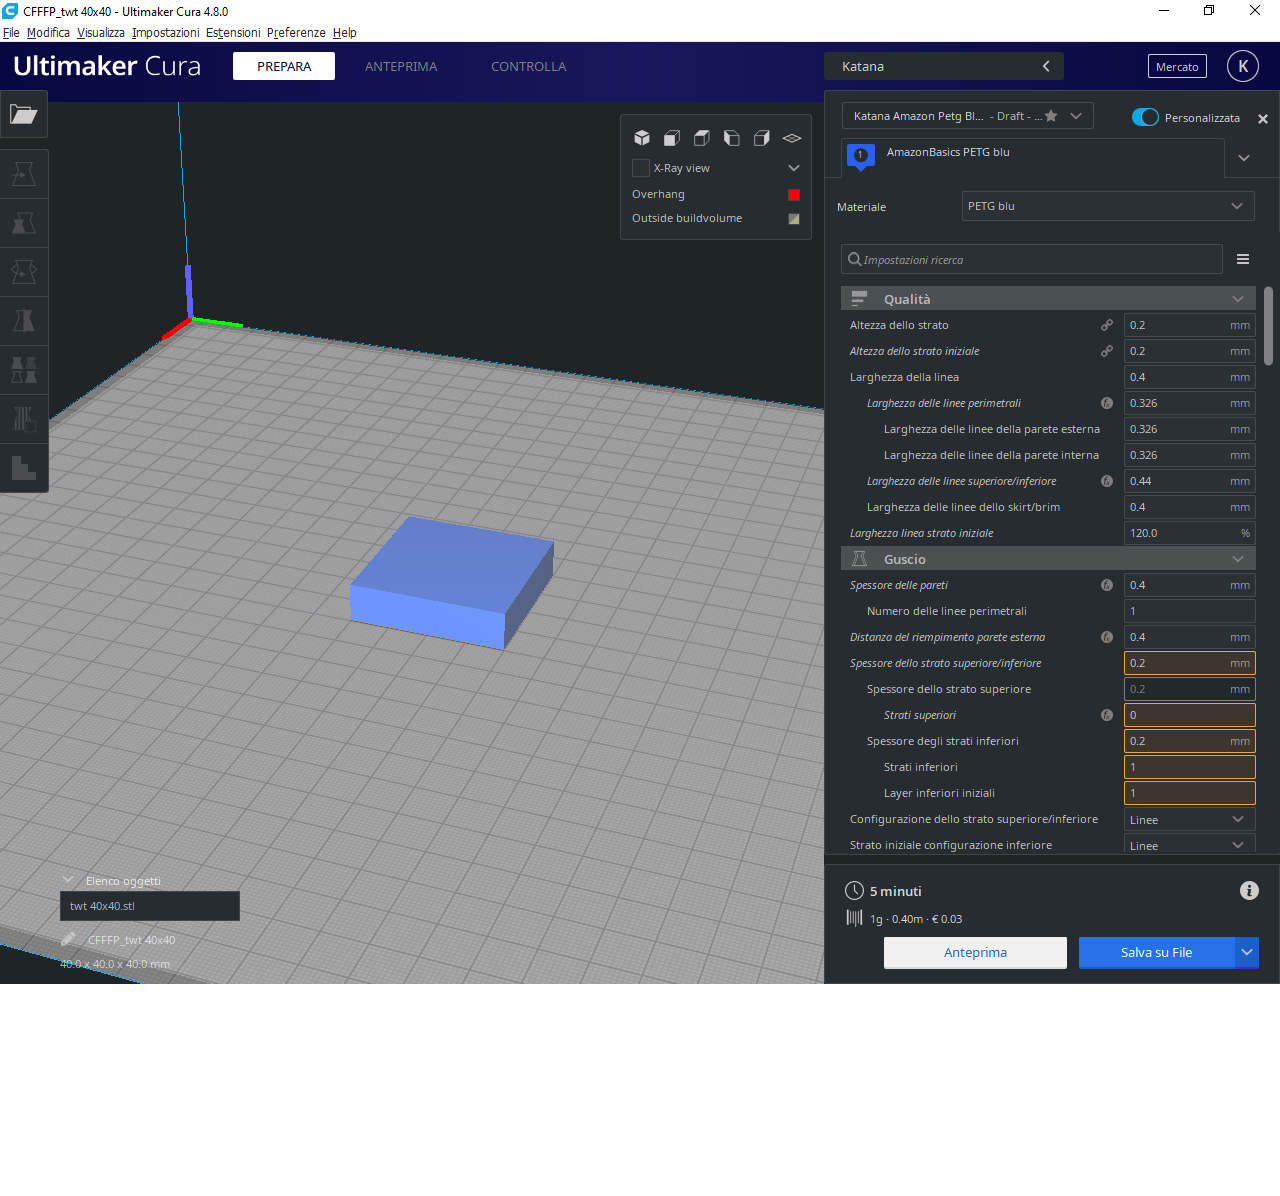This screenshot has width=1280, height=1196.
Task: Click the Salva su File button
Action: point(1156,952)
